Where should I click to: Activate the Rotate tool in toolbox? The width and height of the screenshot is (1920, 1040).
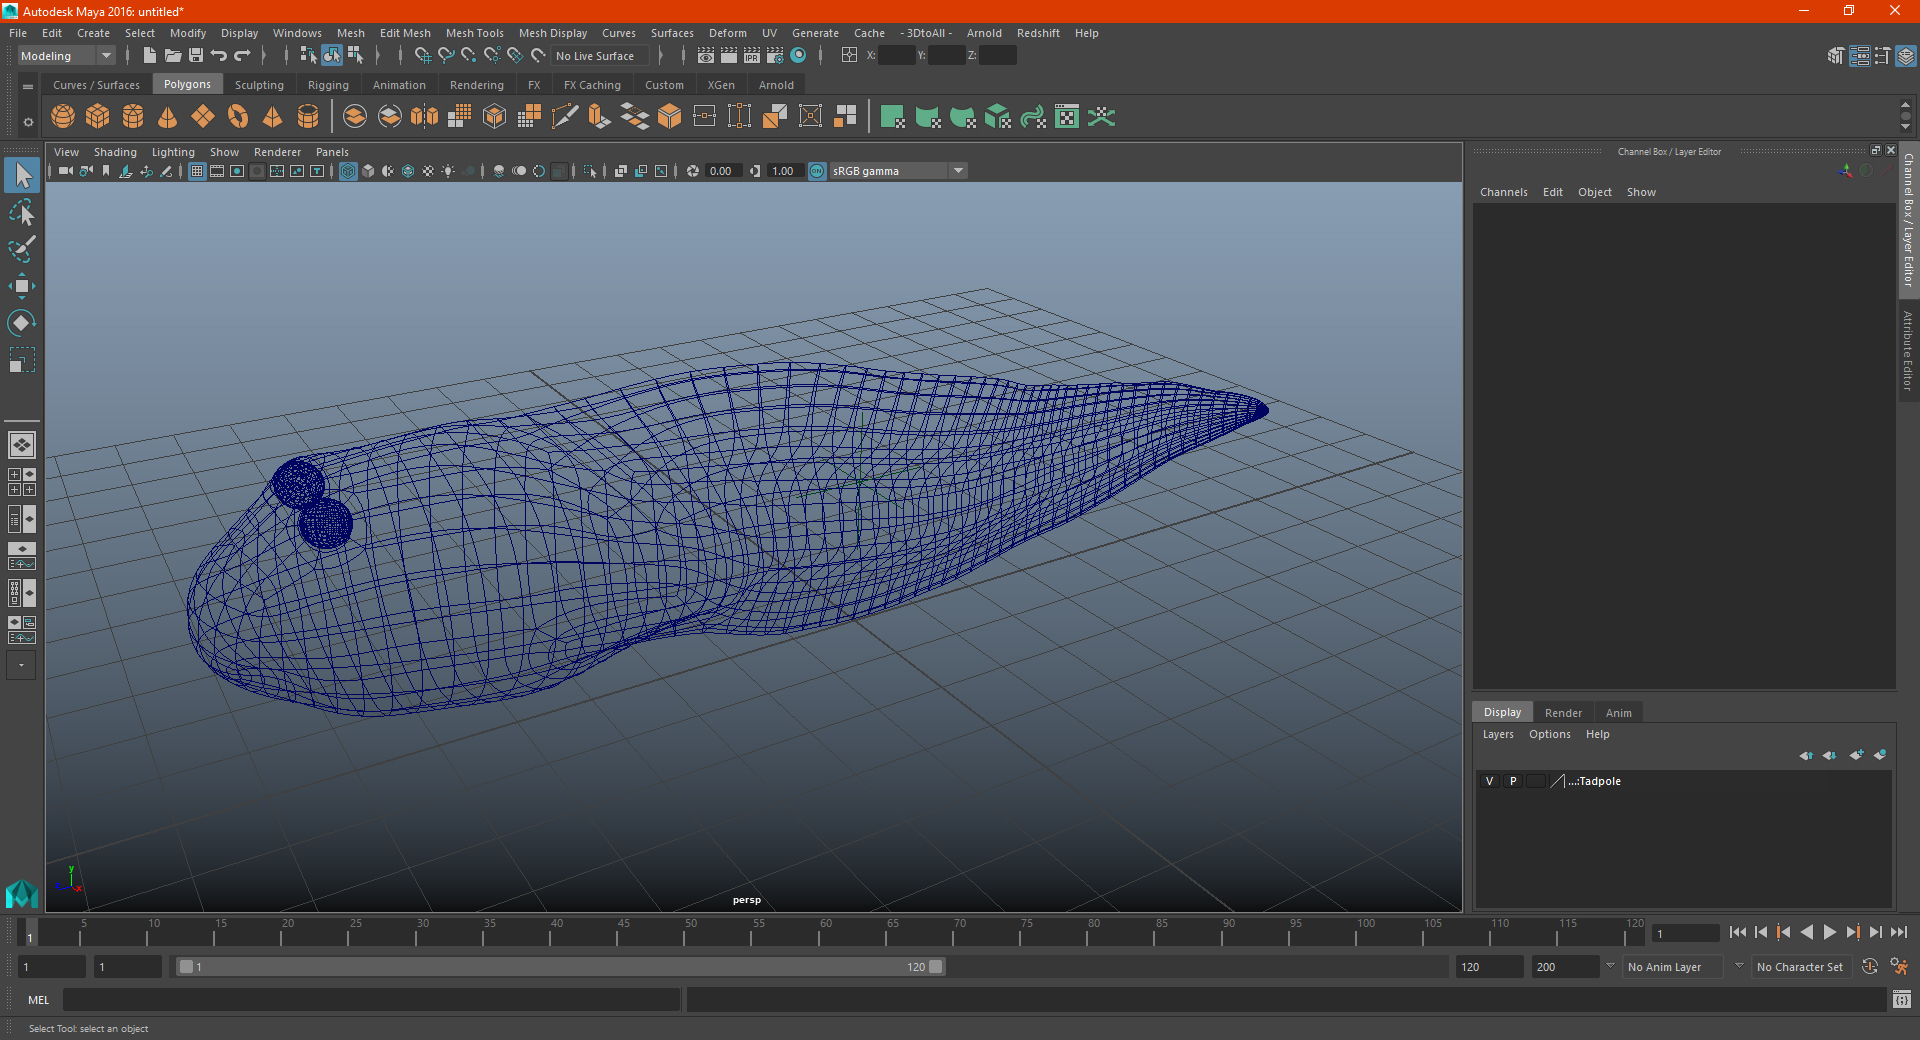[x=22, y=323]
